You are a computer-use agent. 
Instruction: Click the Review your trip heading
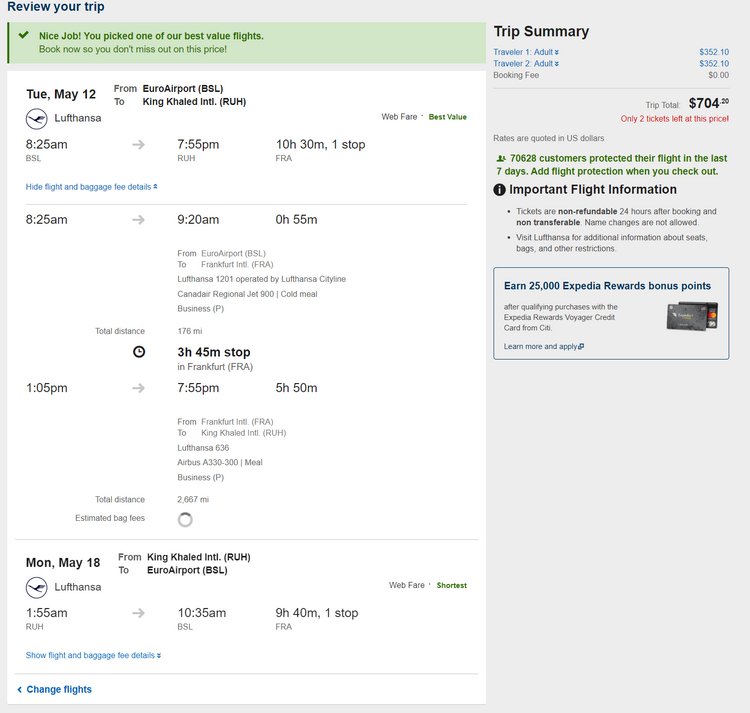[x=56, y=7]
